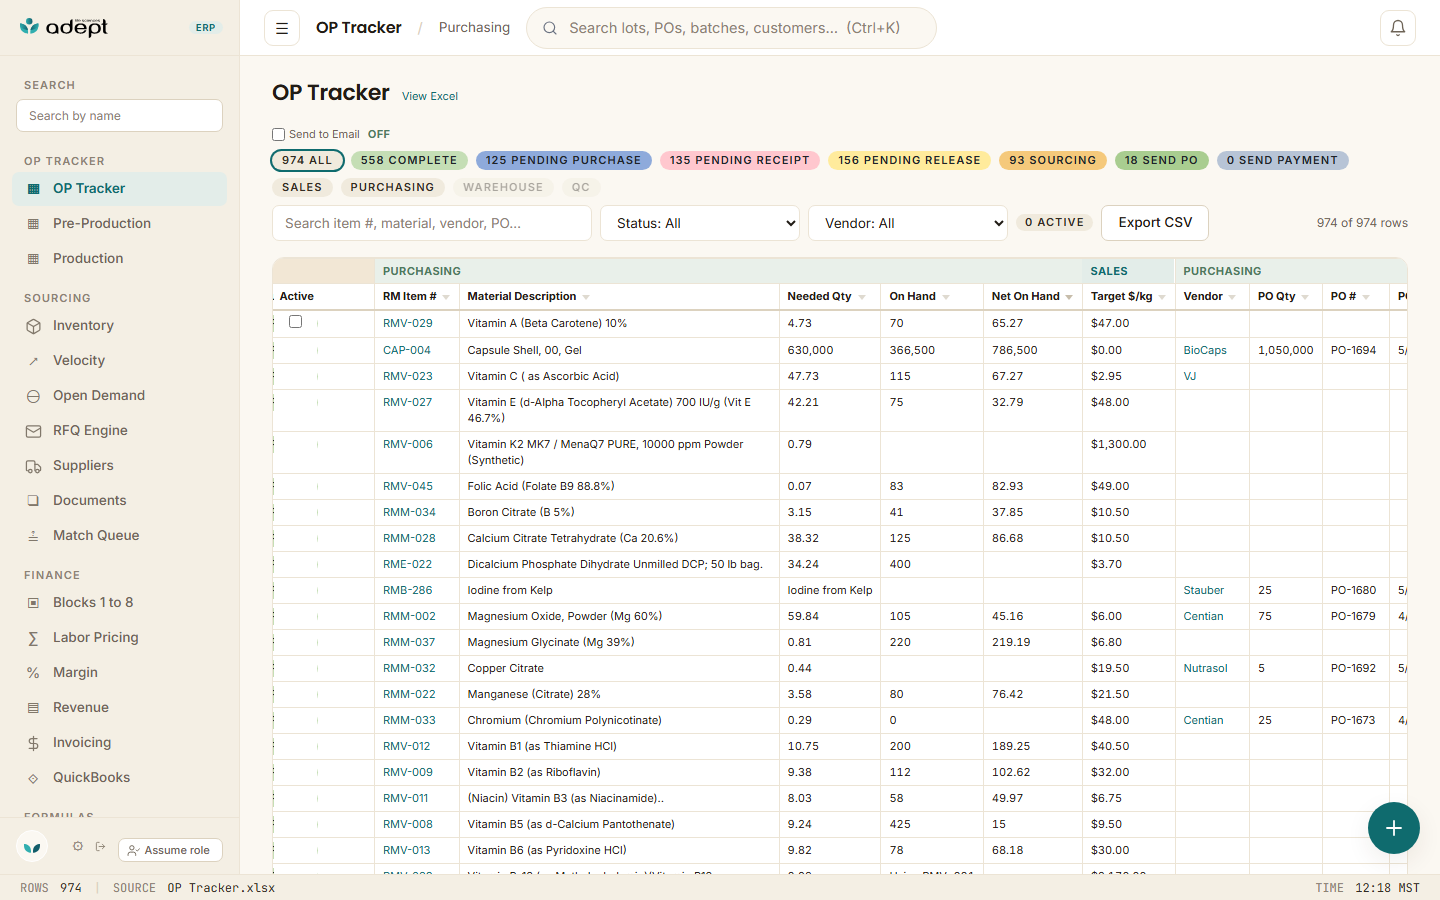The image size is (1440, 900).
Task: Open RFQ Engine envelope icon
Action: tap(33, 431)
